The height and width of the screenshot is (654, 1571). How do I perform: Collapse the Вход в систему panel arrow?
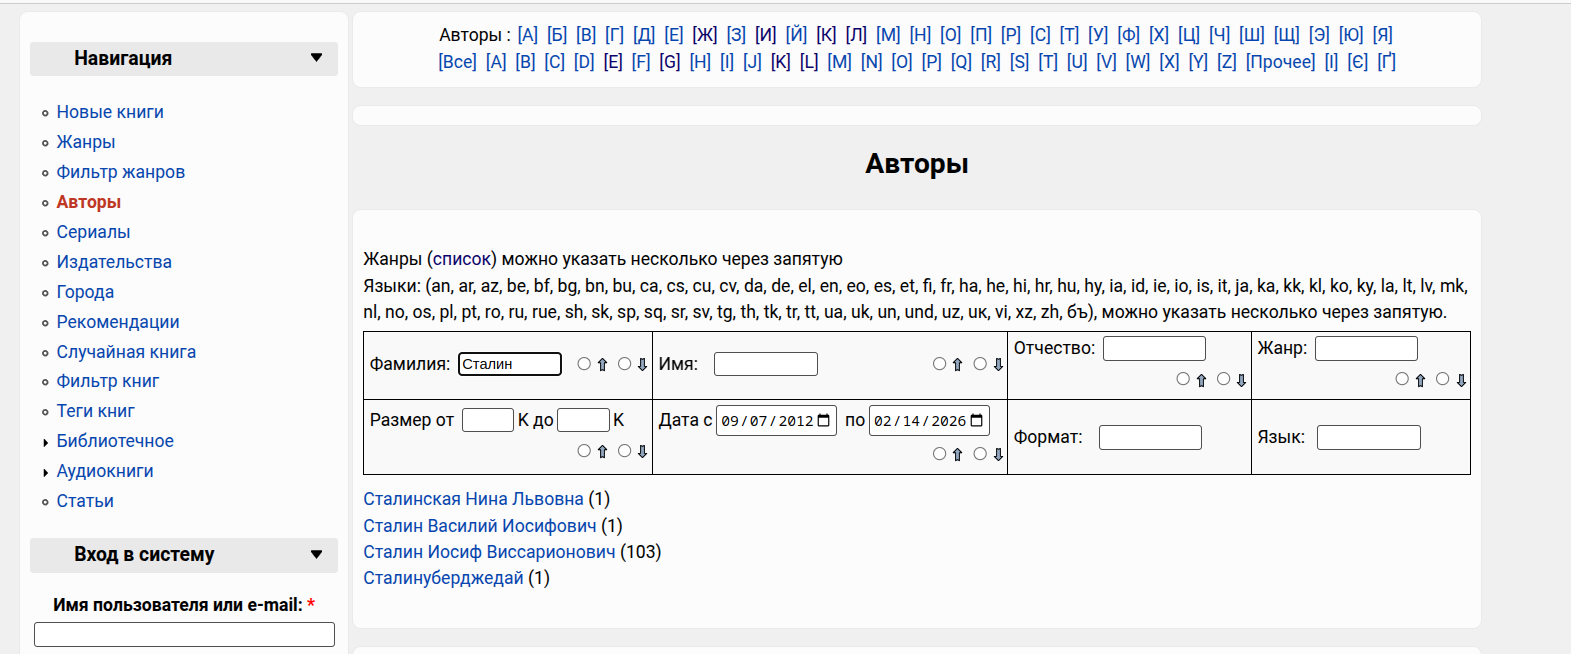pos(316,554)
